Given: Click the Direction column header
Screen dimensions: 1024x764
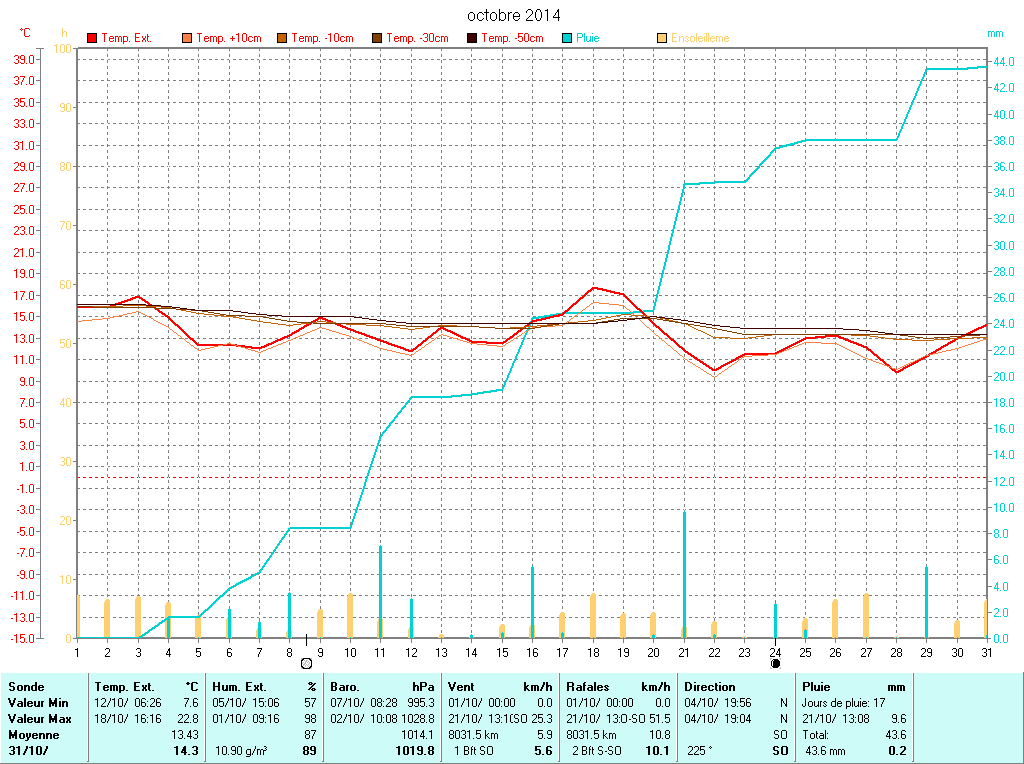Looking at the screenshot, I should coord(710,687).
